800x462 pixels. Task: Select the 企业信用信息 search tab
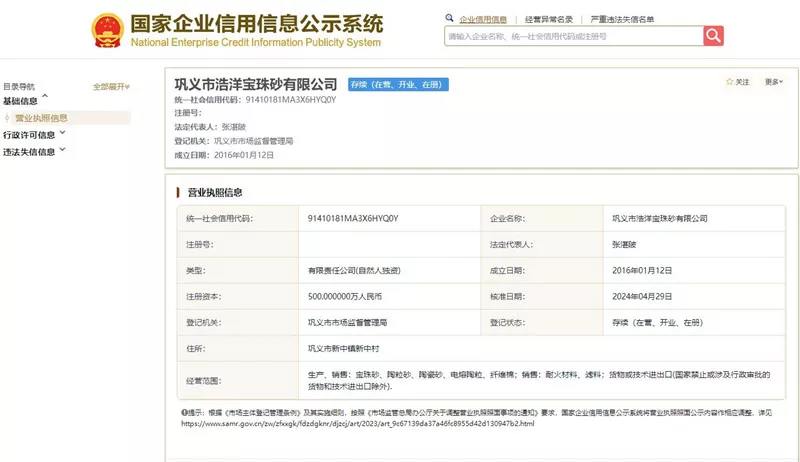pos(483,19)
